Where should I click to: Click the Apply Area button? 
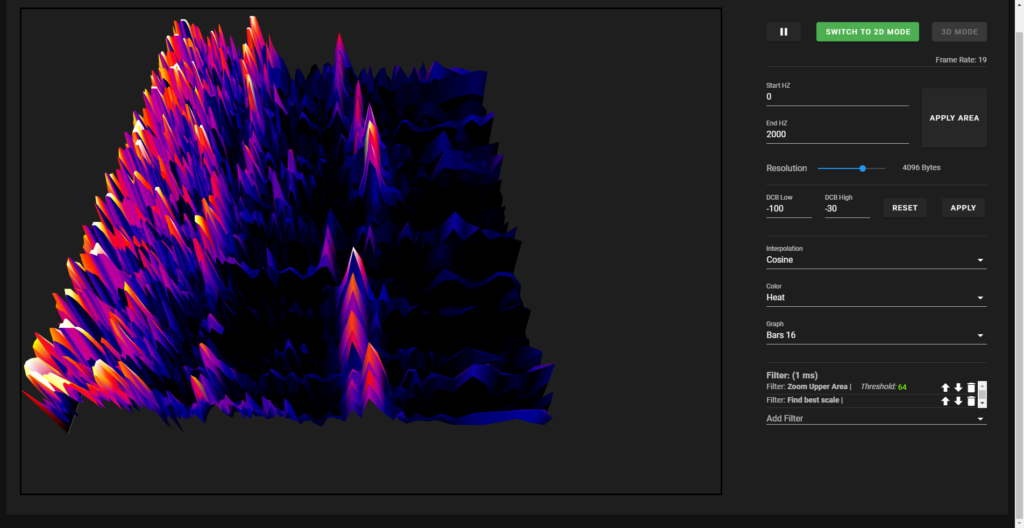[954, 118]
